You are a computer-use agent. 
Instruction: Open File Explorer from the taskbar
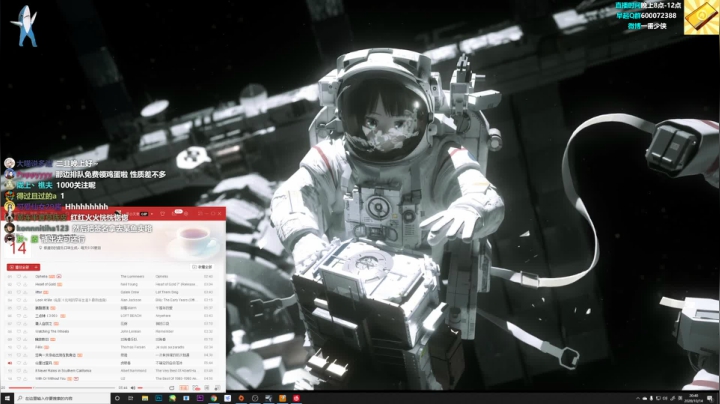click(145, 398)
